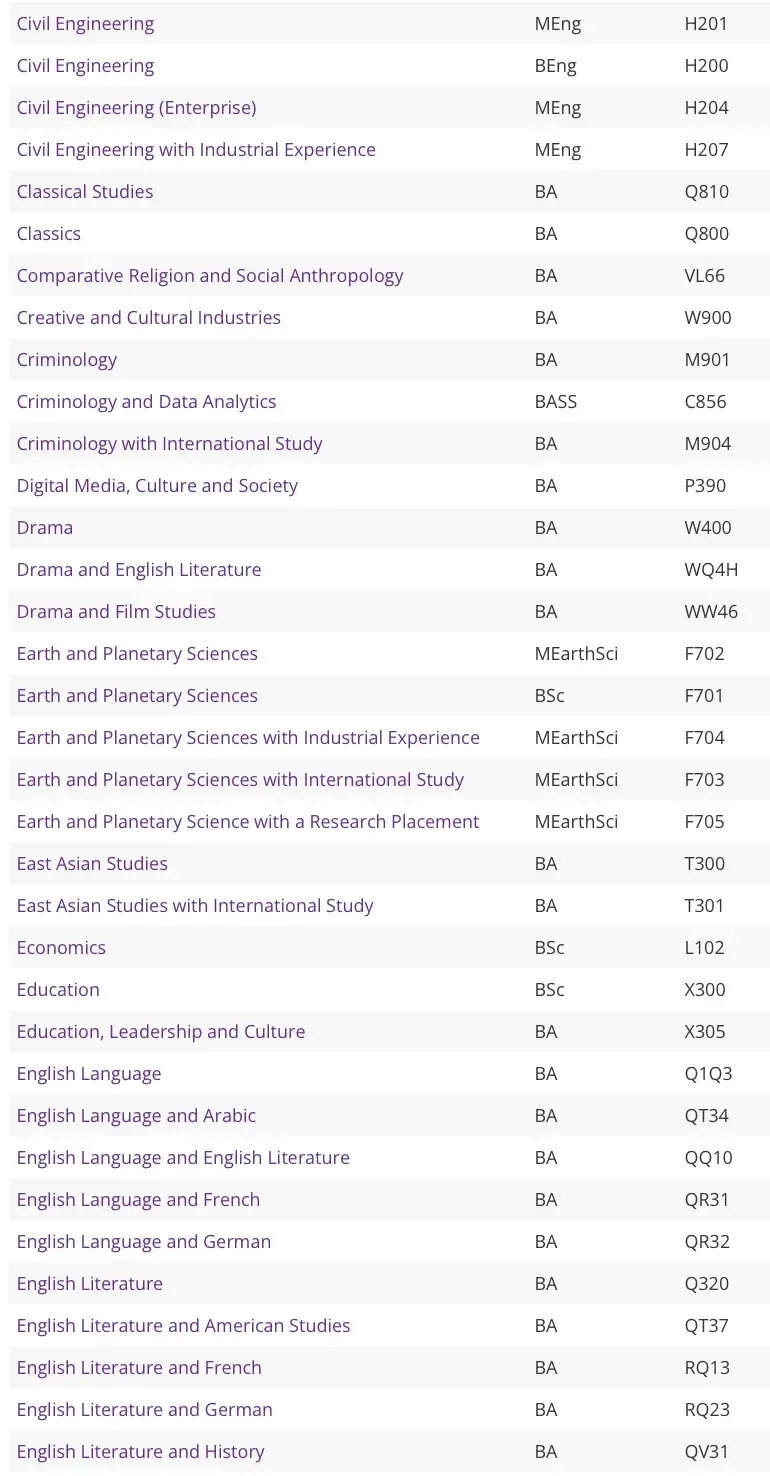The width and height of the screenshot is (770, 1476).
Task: Open the Criminology and Data Analytics link
Action: (x=146, y=402)
